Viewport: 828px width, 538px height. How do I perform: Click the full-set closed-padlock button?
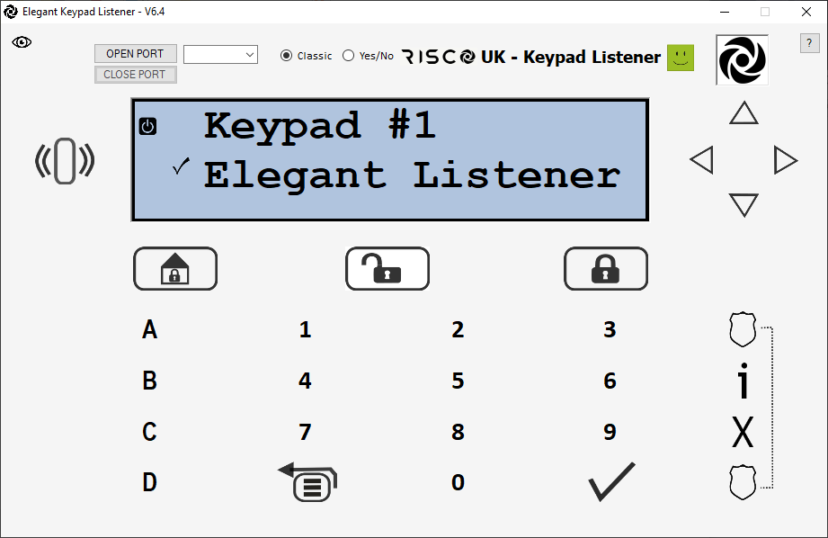[606, 269]
